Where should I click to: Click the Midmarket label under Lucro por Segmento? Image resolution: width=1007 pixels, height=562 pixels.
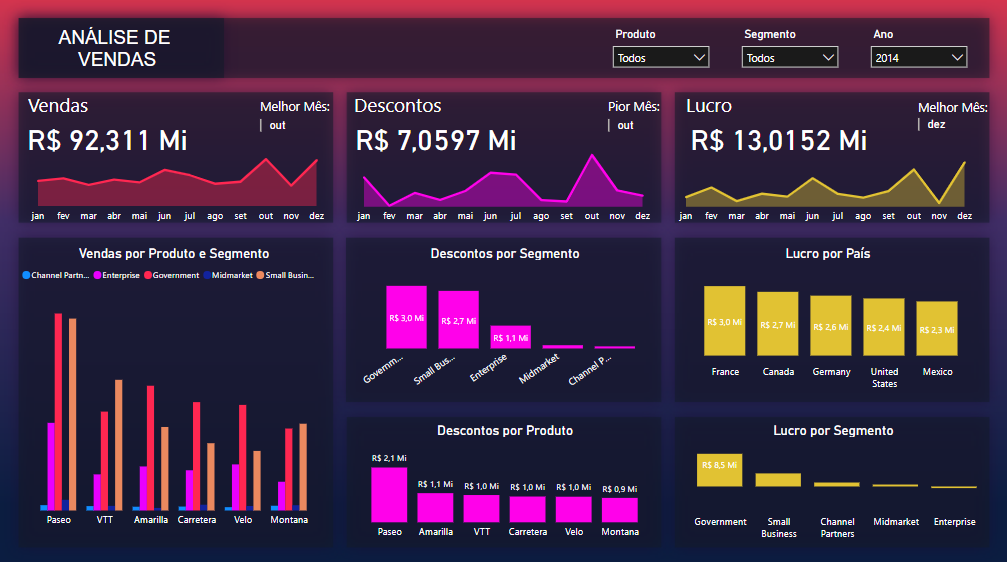[x=896, y=522]
